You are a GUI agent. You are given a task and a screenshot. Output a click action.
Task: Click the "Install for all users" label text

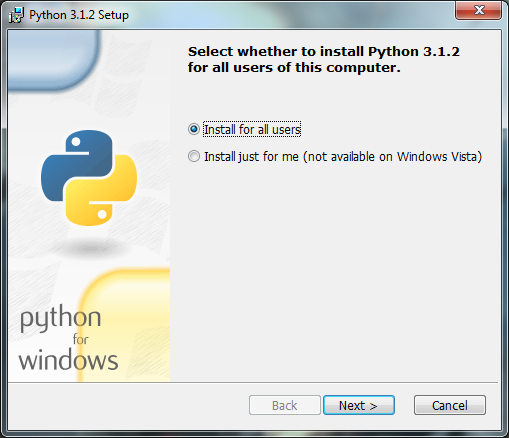tap(252, 130)
